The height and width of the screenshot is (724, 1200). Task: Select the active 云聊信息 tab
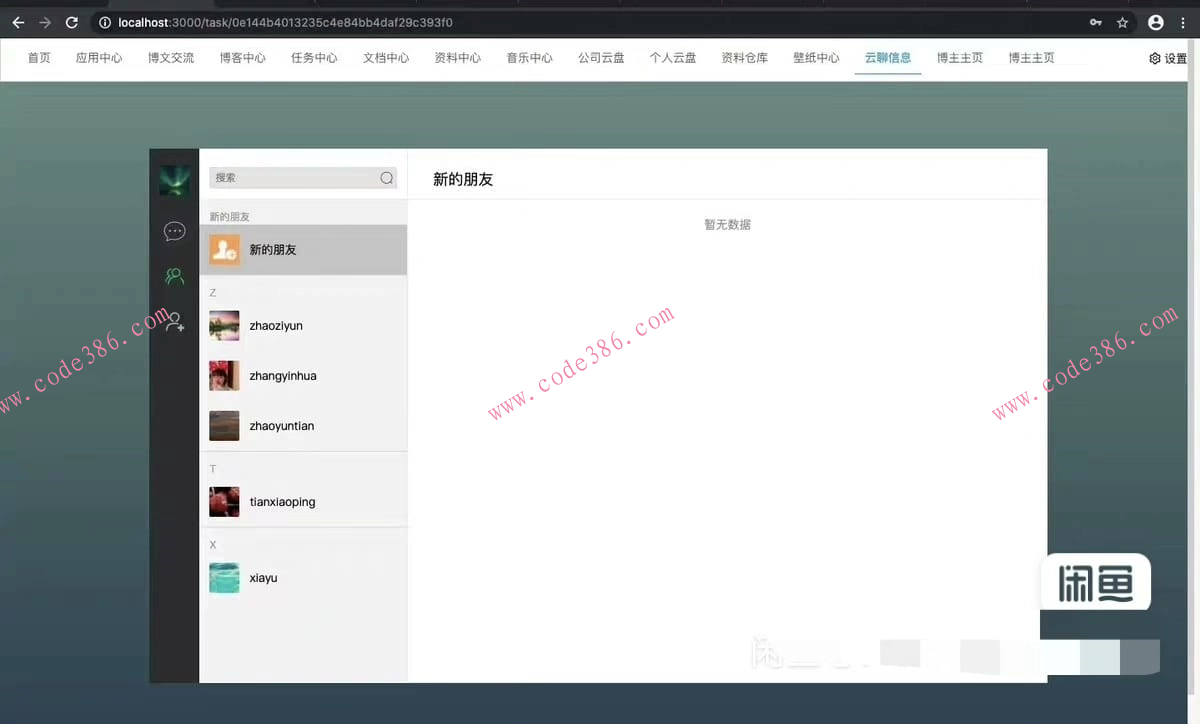point(888,58)
